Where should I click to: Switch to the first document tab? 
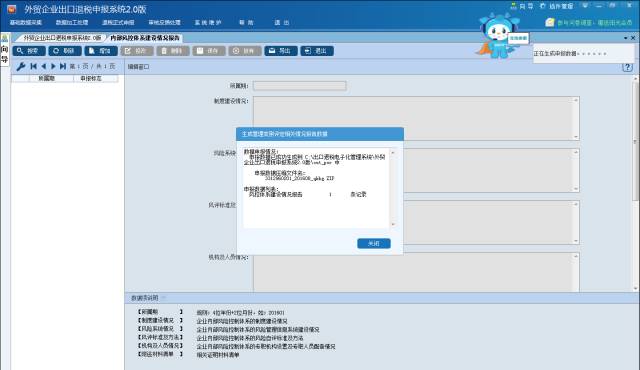61,38
